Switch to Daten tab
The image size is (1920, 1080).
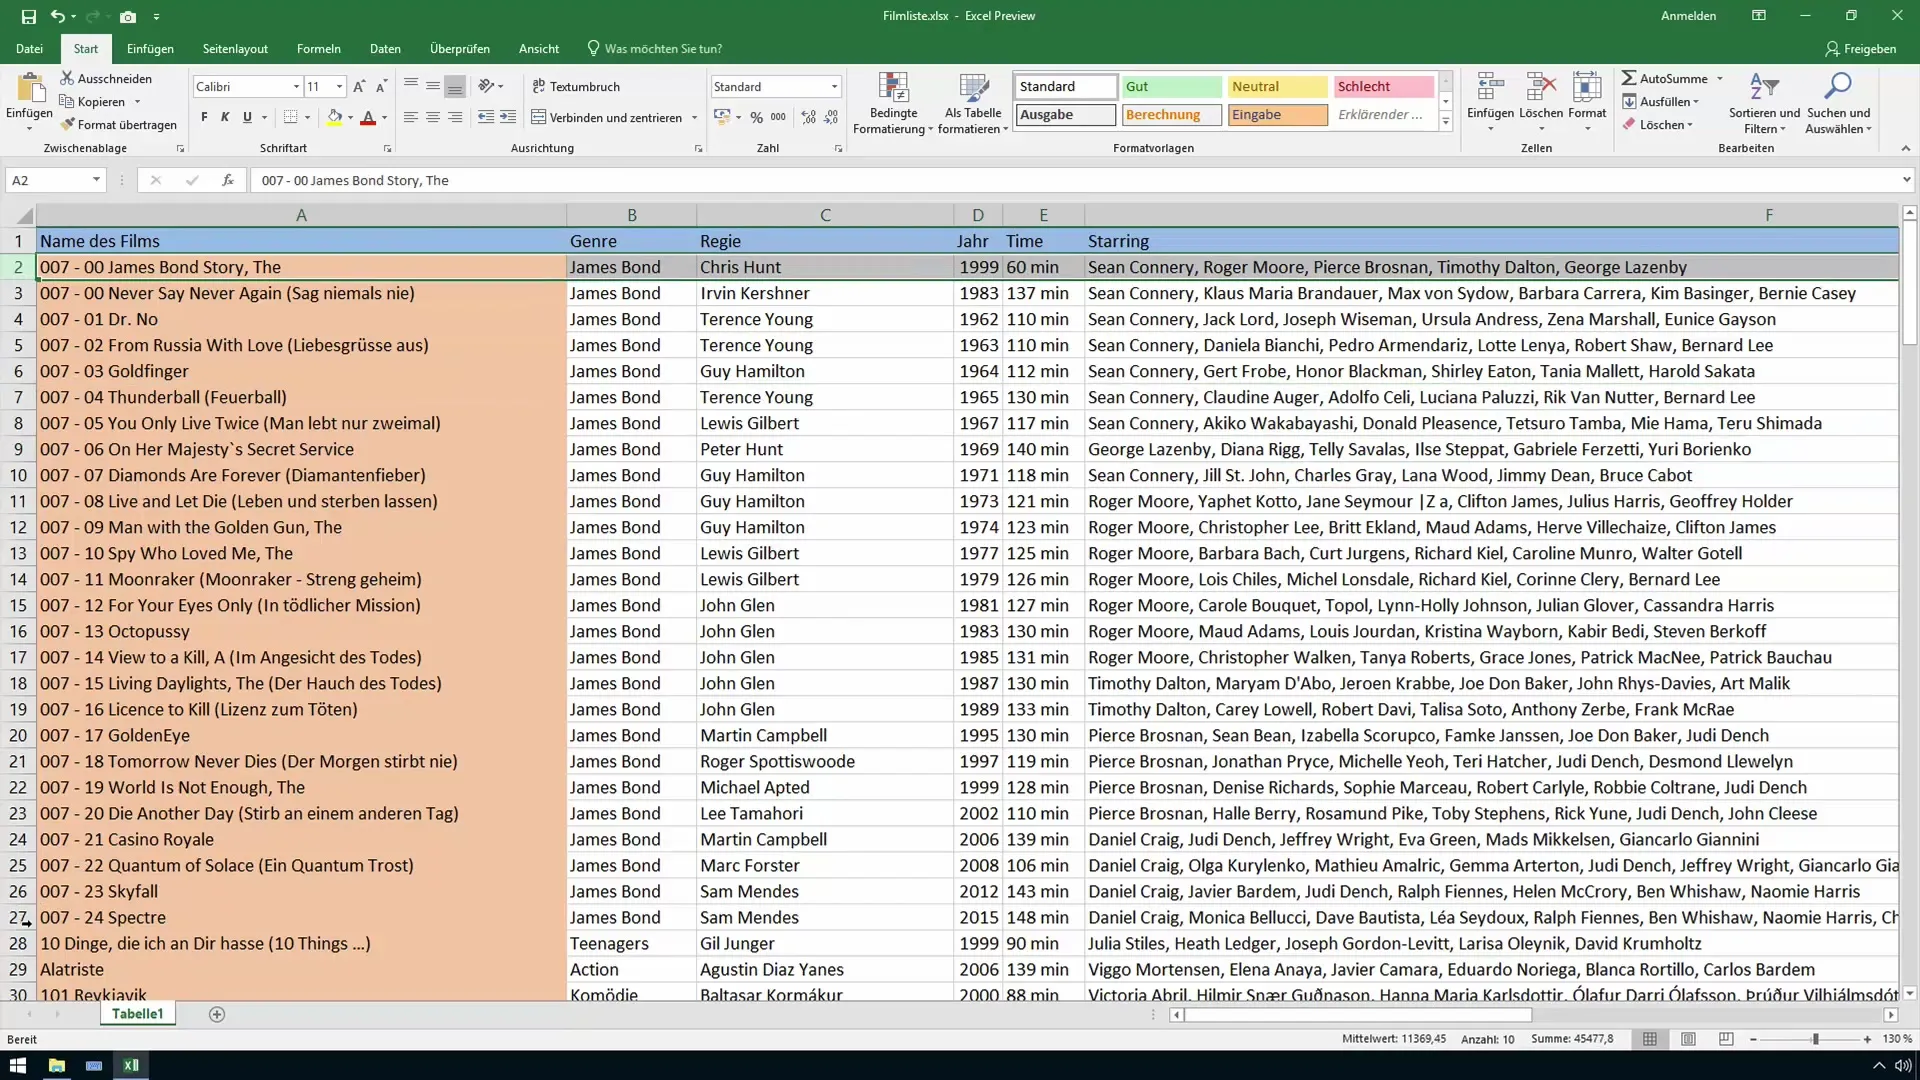385,48
